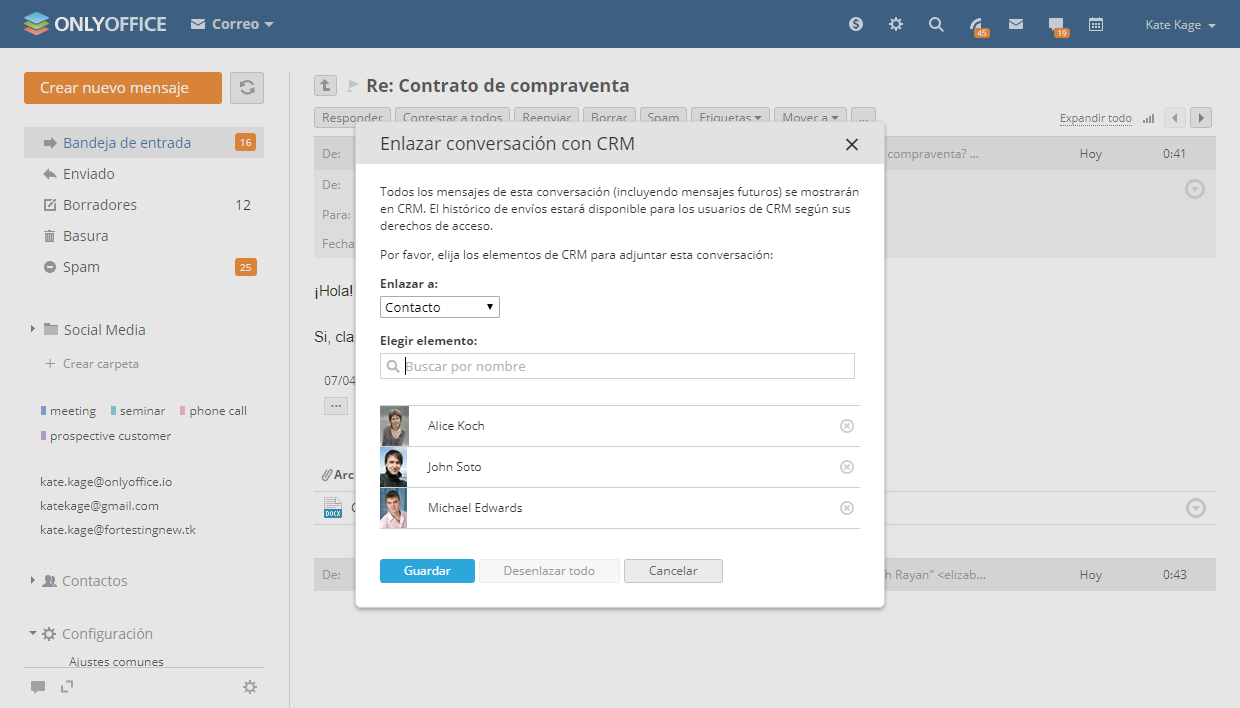
Task: Open the Contacto dropdown under Enlazar a
Action: click(x=440, y=307)
